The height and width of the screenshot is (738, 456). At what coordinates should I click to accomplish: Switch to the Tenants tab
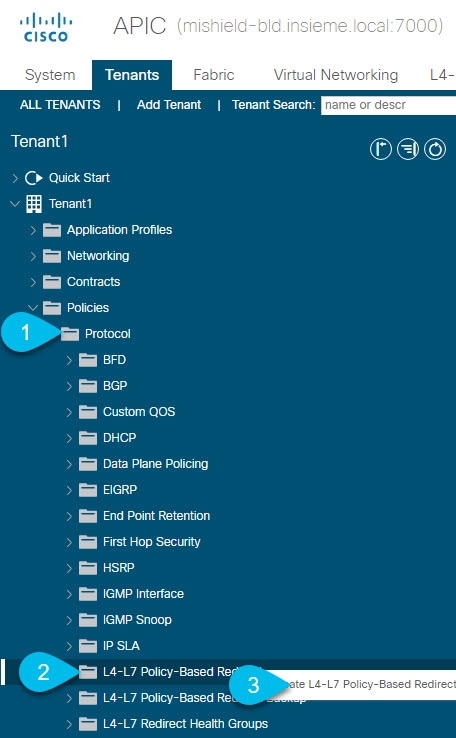pos(132,75)
